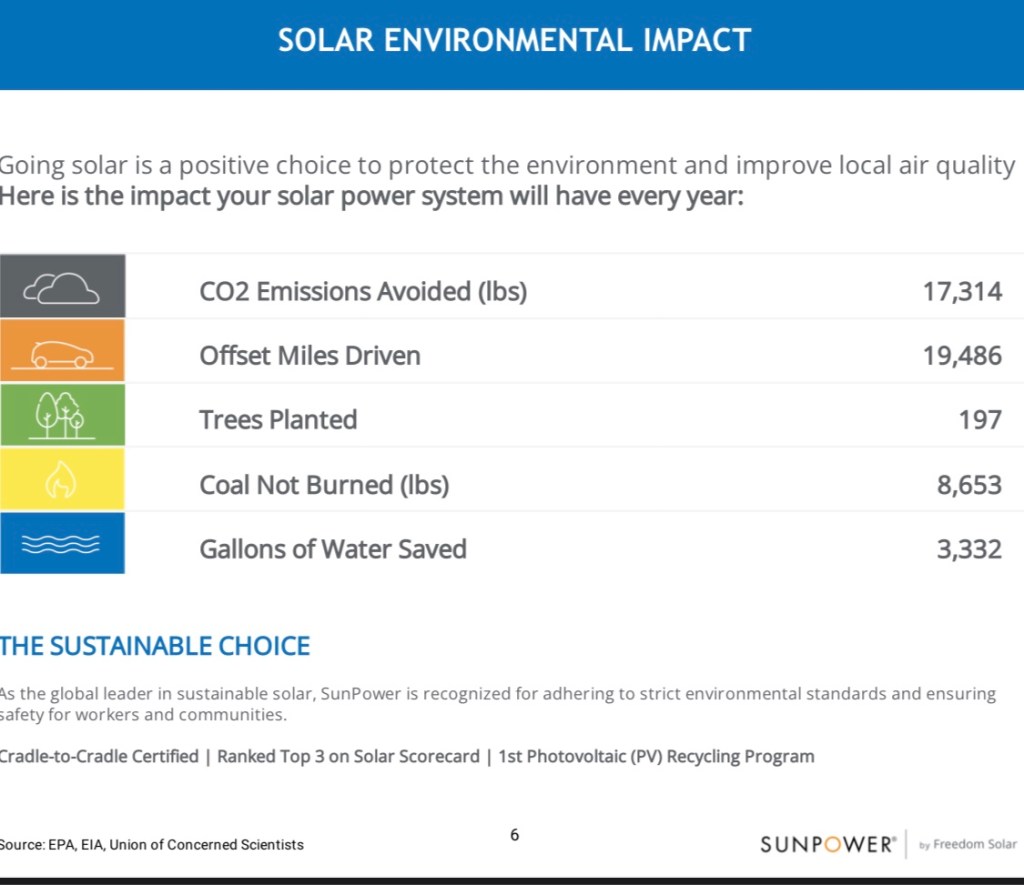Click the "Gallons of Water Saved" label
The height and width of the screenshot is (885, 1024).
click(x=333, y=548)
